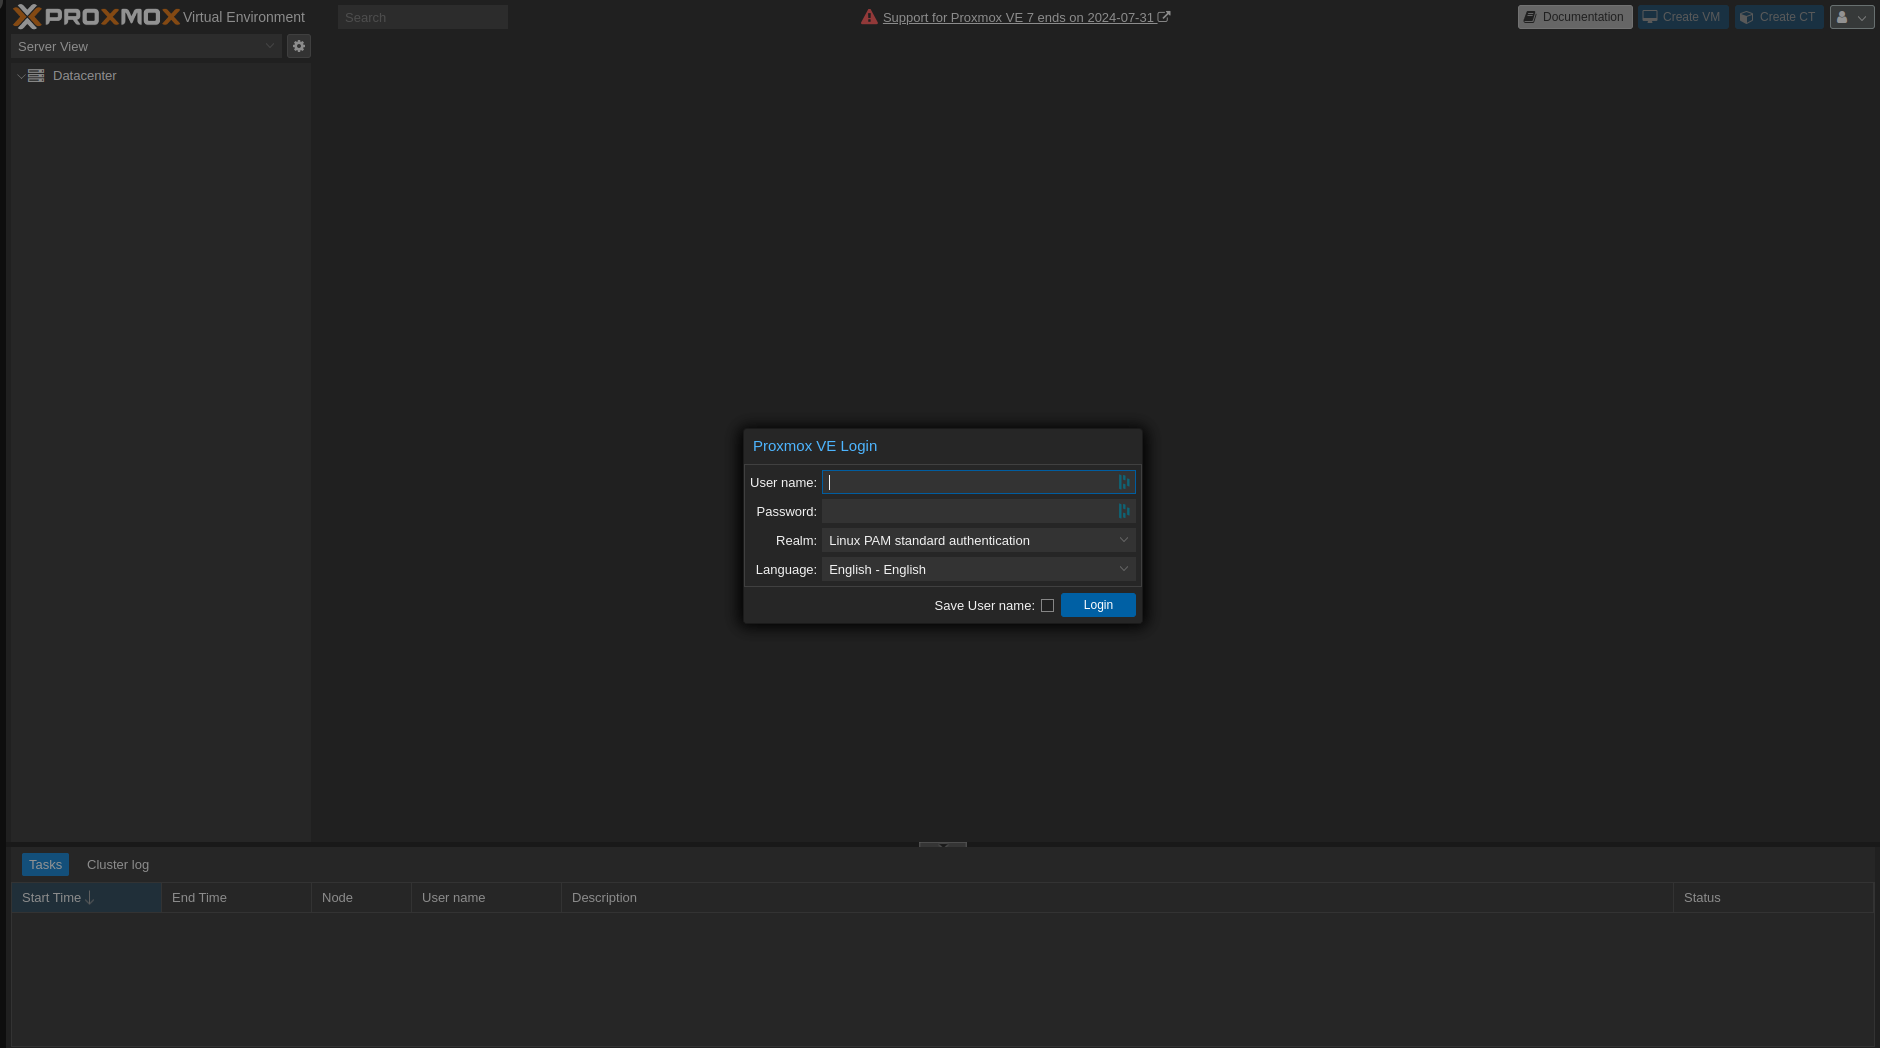Click password manager icon in Password field
The height and width of the screenshot is (1048, 1880).
pyautogui.click(x=1124, y=511)
